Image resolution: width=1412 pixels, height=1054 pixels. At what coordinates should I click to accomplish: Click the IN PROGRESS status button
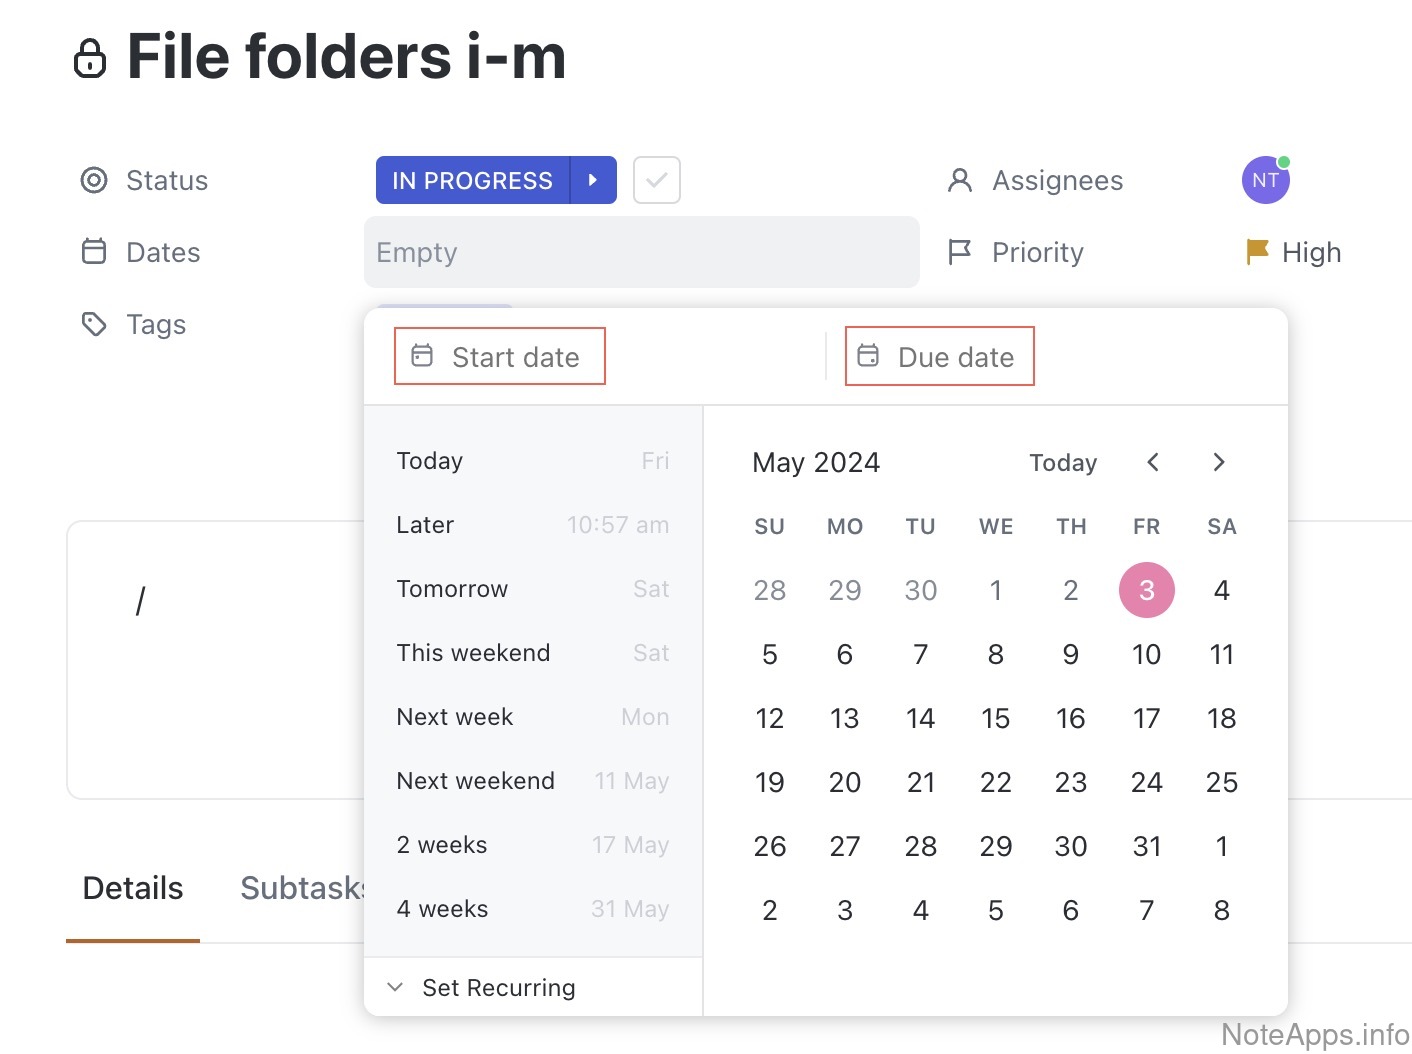tap(472, 180)
